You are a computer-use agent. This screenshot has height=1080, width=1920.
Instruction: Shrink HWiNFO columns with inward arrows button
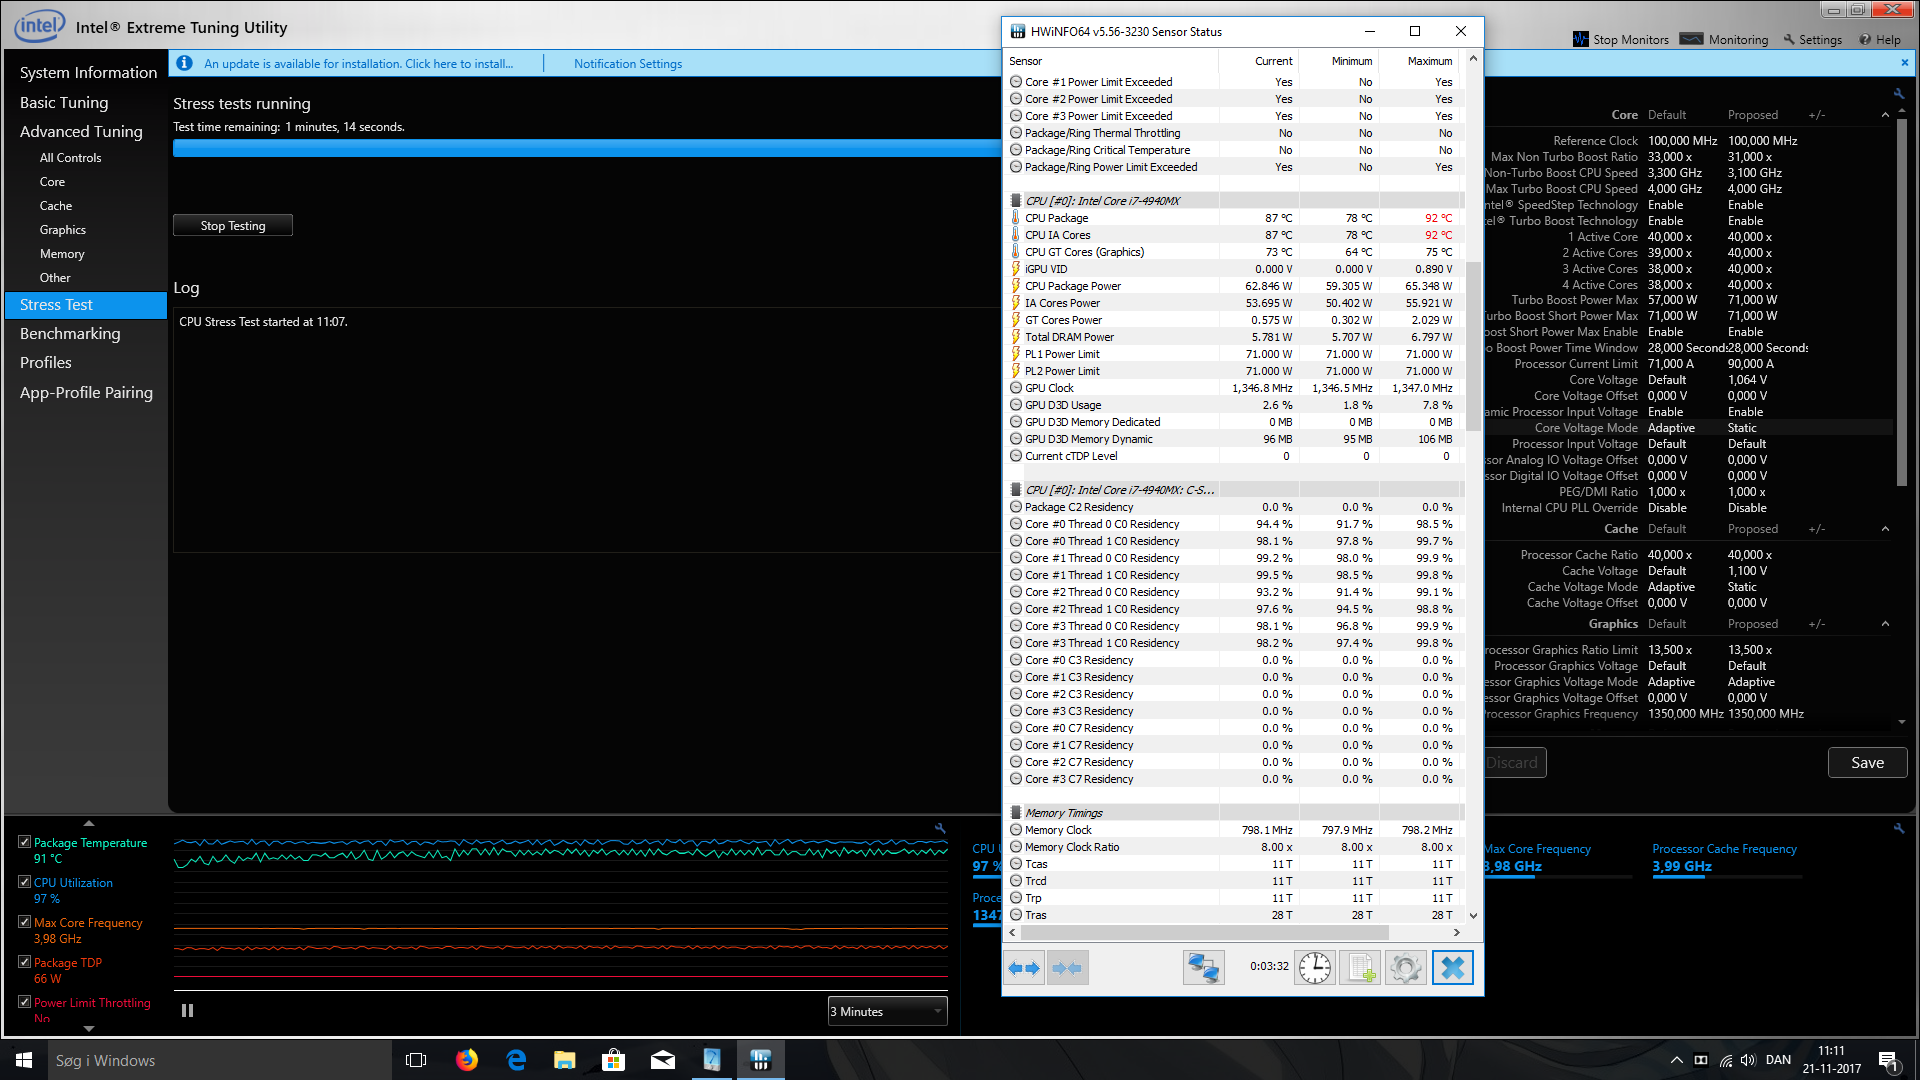(x=1067, y=968)
